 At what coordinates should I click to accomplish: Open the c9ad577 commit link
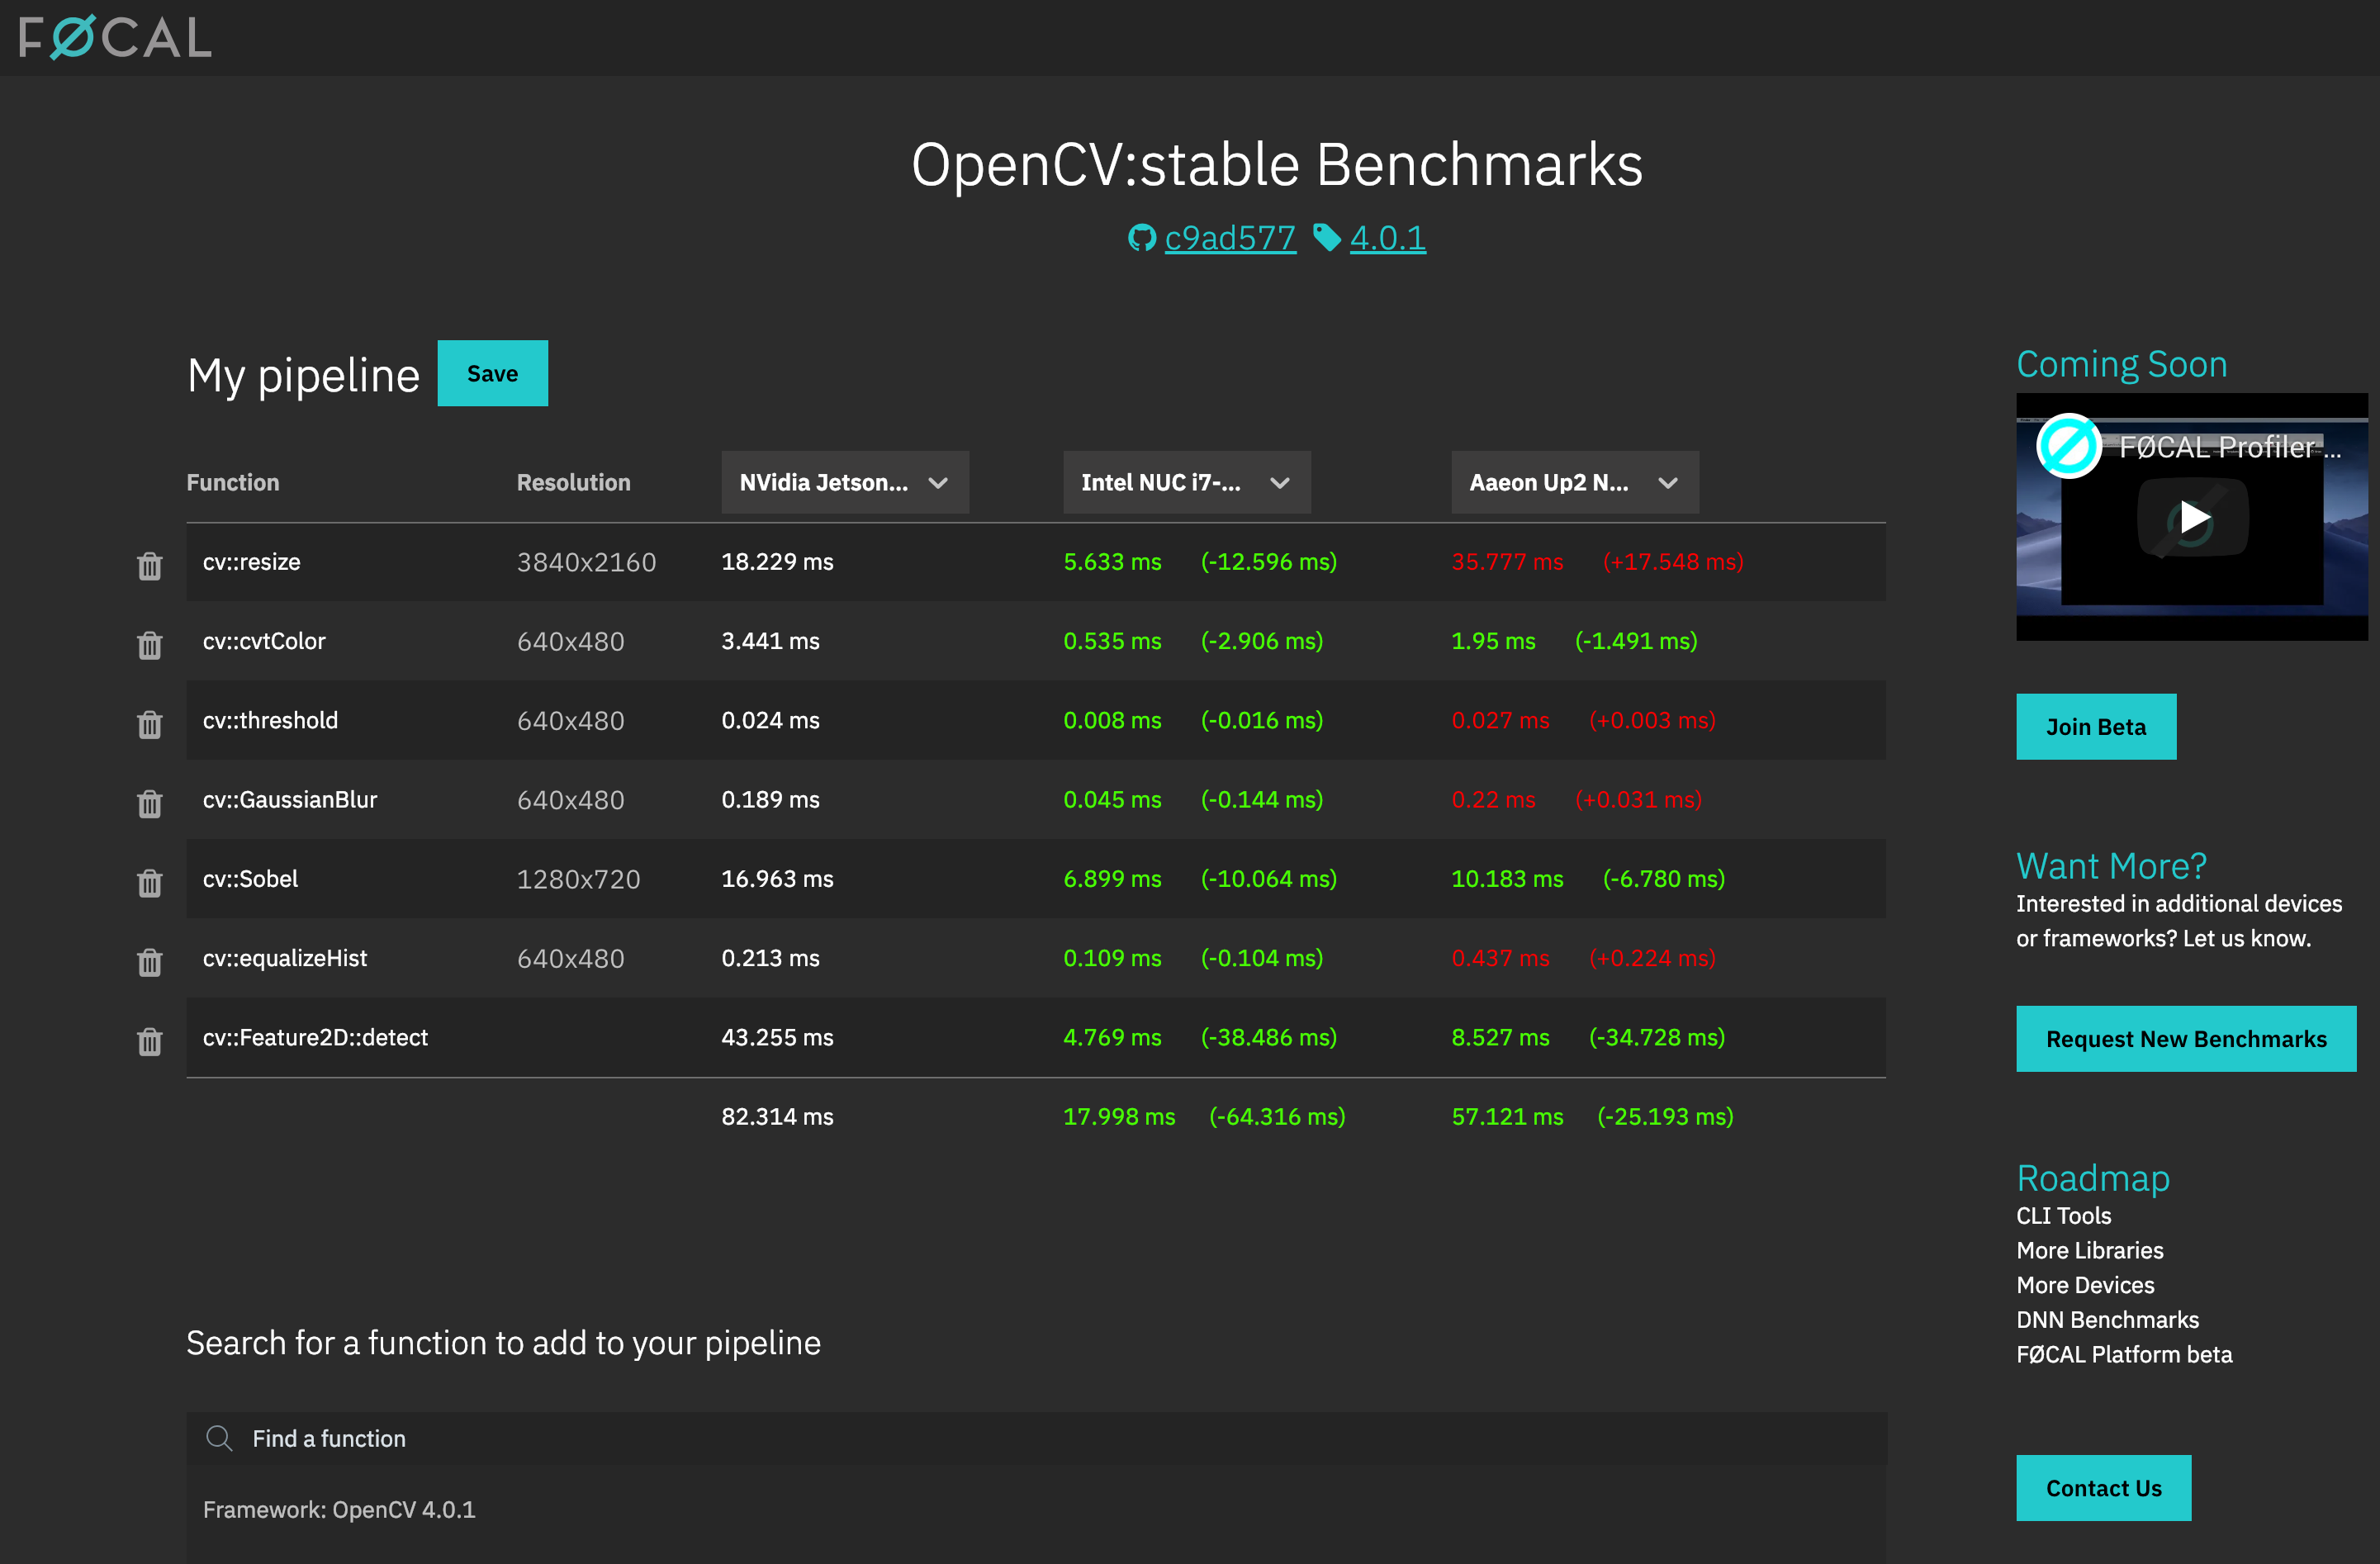pyautogui.click(x=1230, y=238)
